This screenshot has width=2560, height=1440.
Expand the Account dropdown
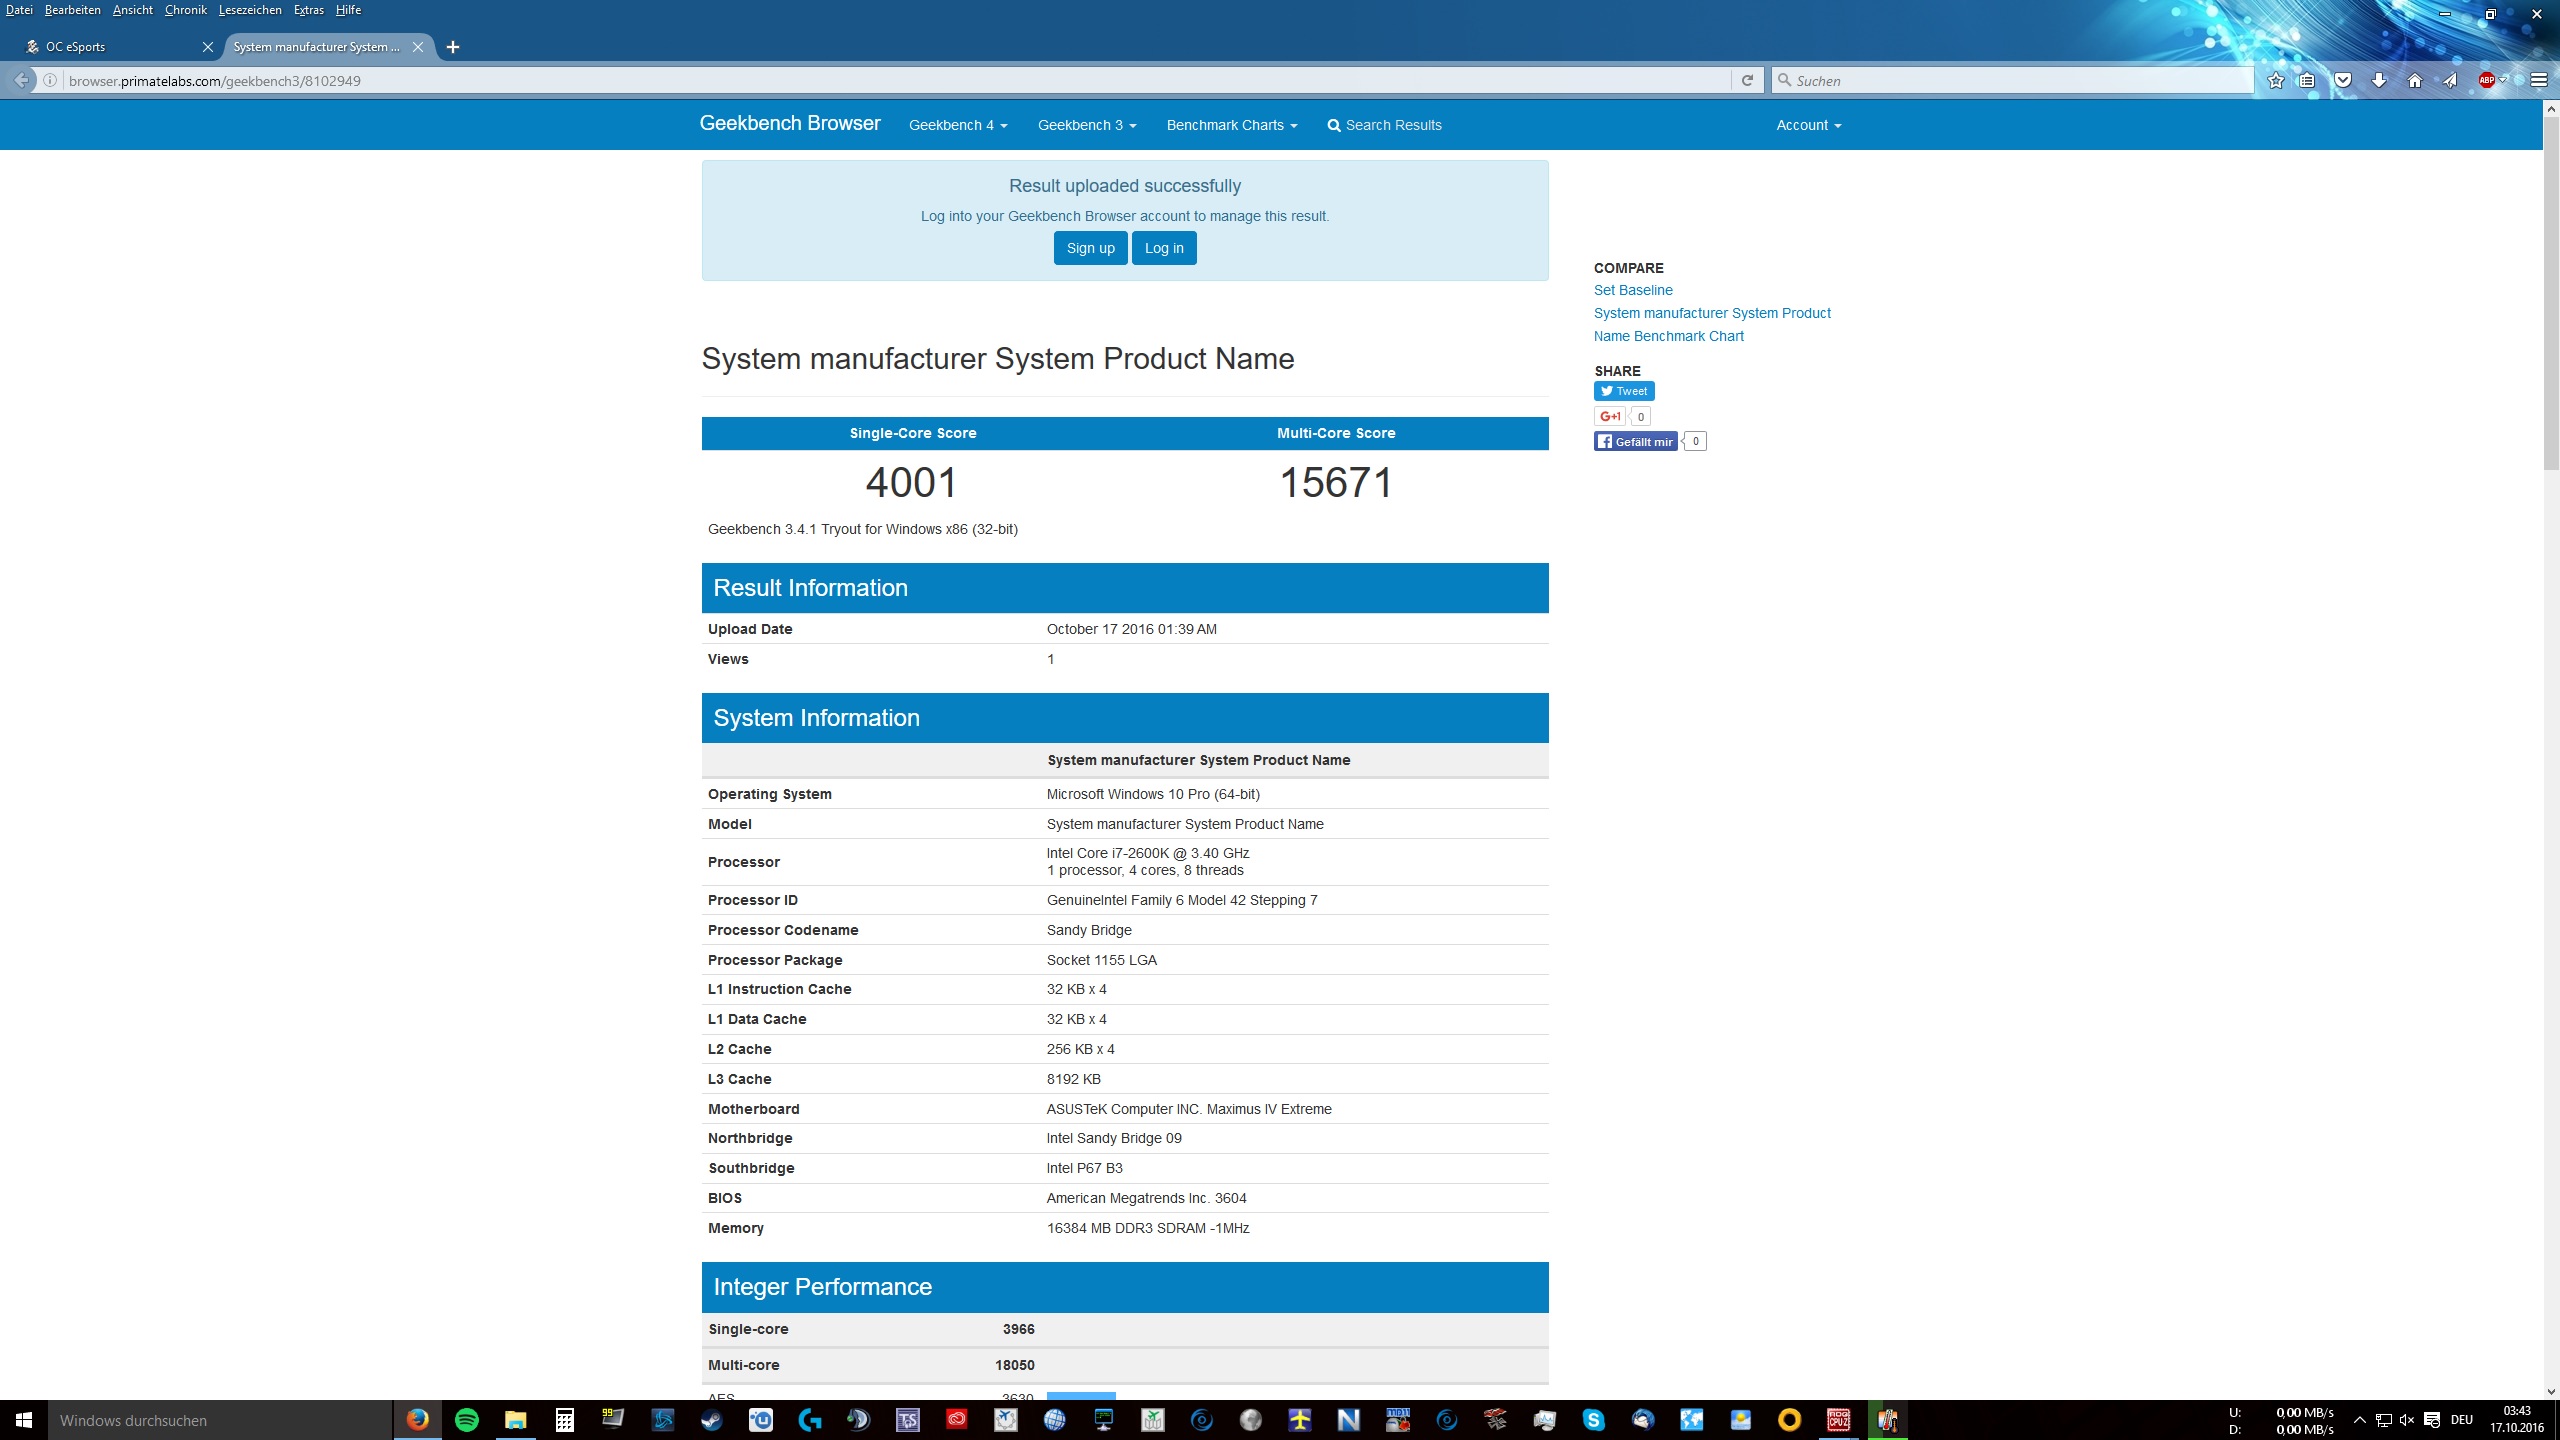point(1808,125)
